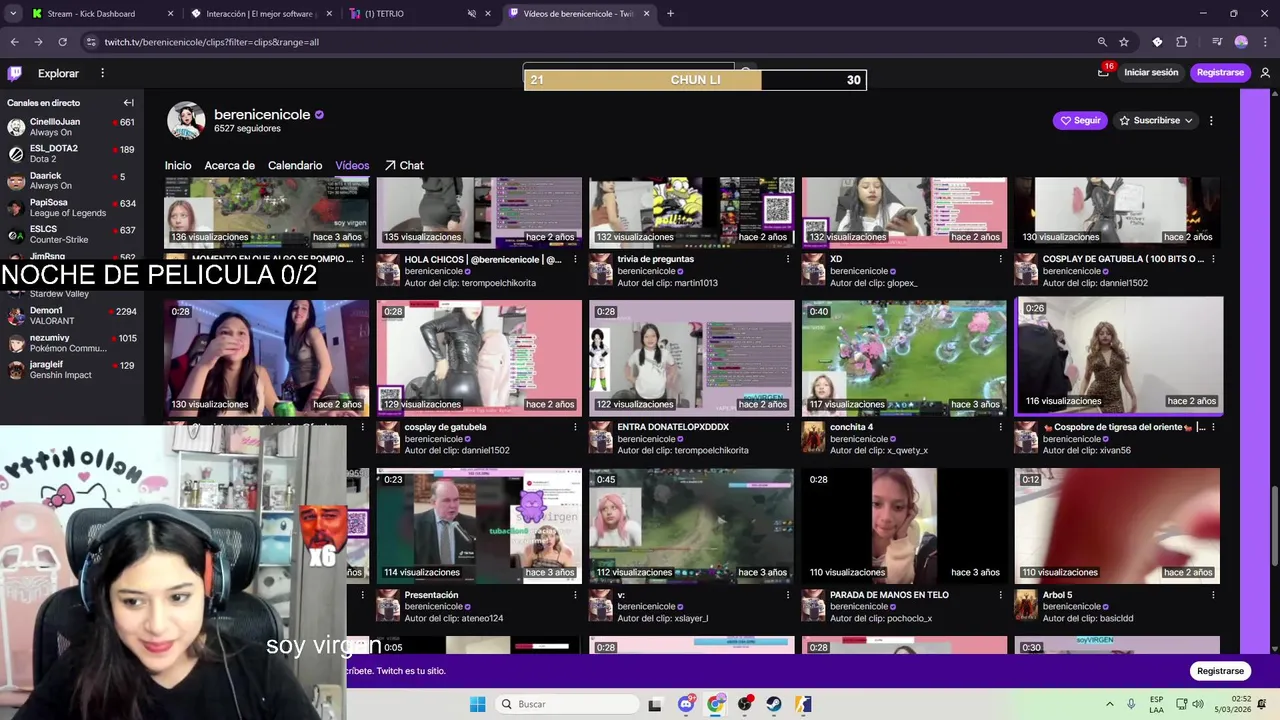Click the Twitch logo home icon
Screen dimensions: 1280x720
point(15,73)
